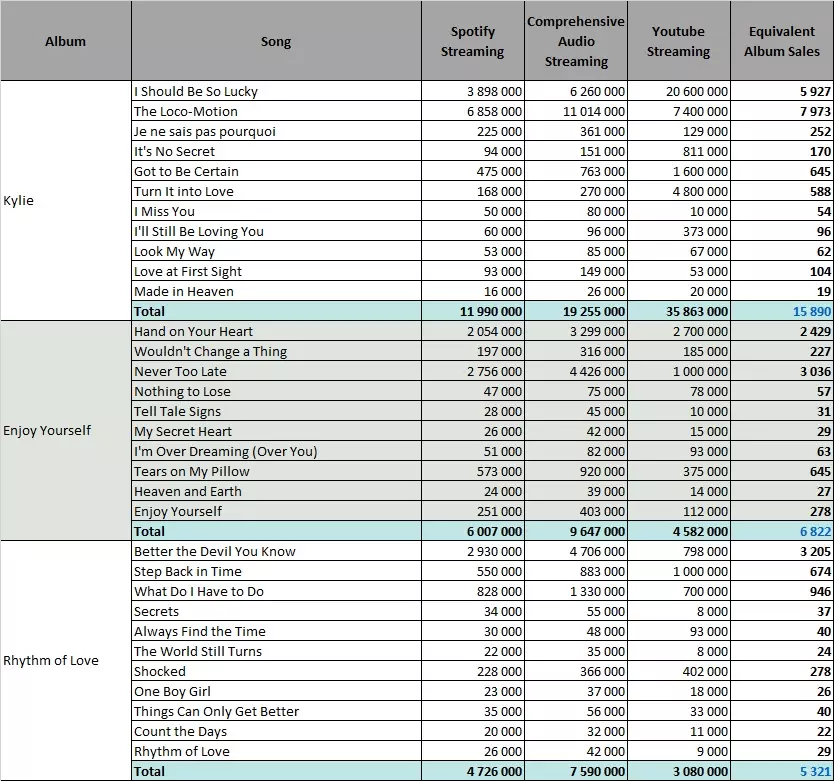The image size is (834, 781).
Task: Click 'Better the Devil You Know' cell
Action: point(276,551)
